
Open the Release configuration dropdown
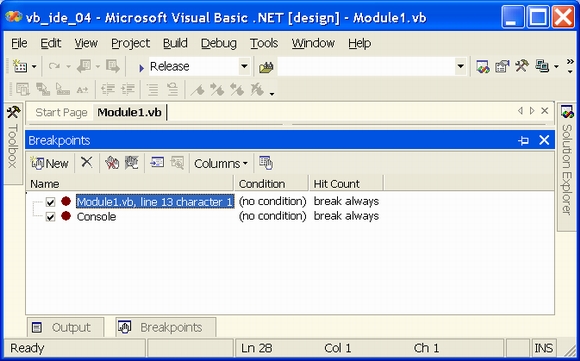click(x=244, y=67)
